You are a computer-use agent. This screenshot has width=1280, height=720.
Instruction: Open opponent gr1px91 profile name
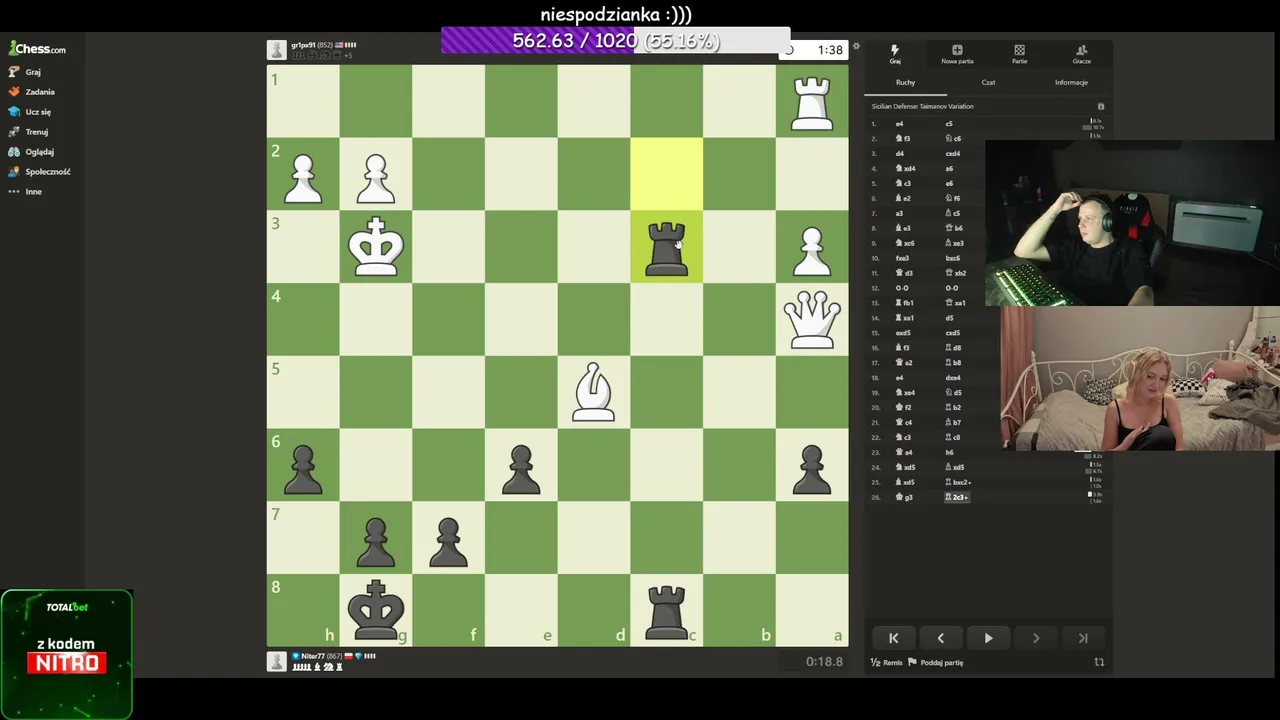coord(304,45)
